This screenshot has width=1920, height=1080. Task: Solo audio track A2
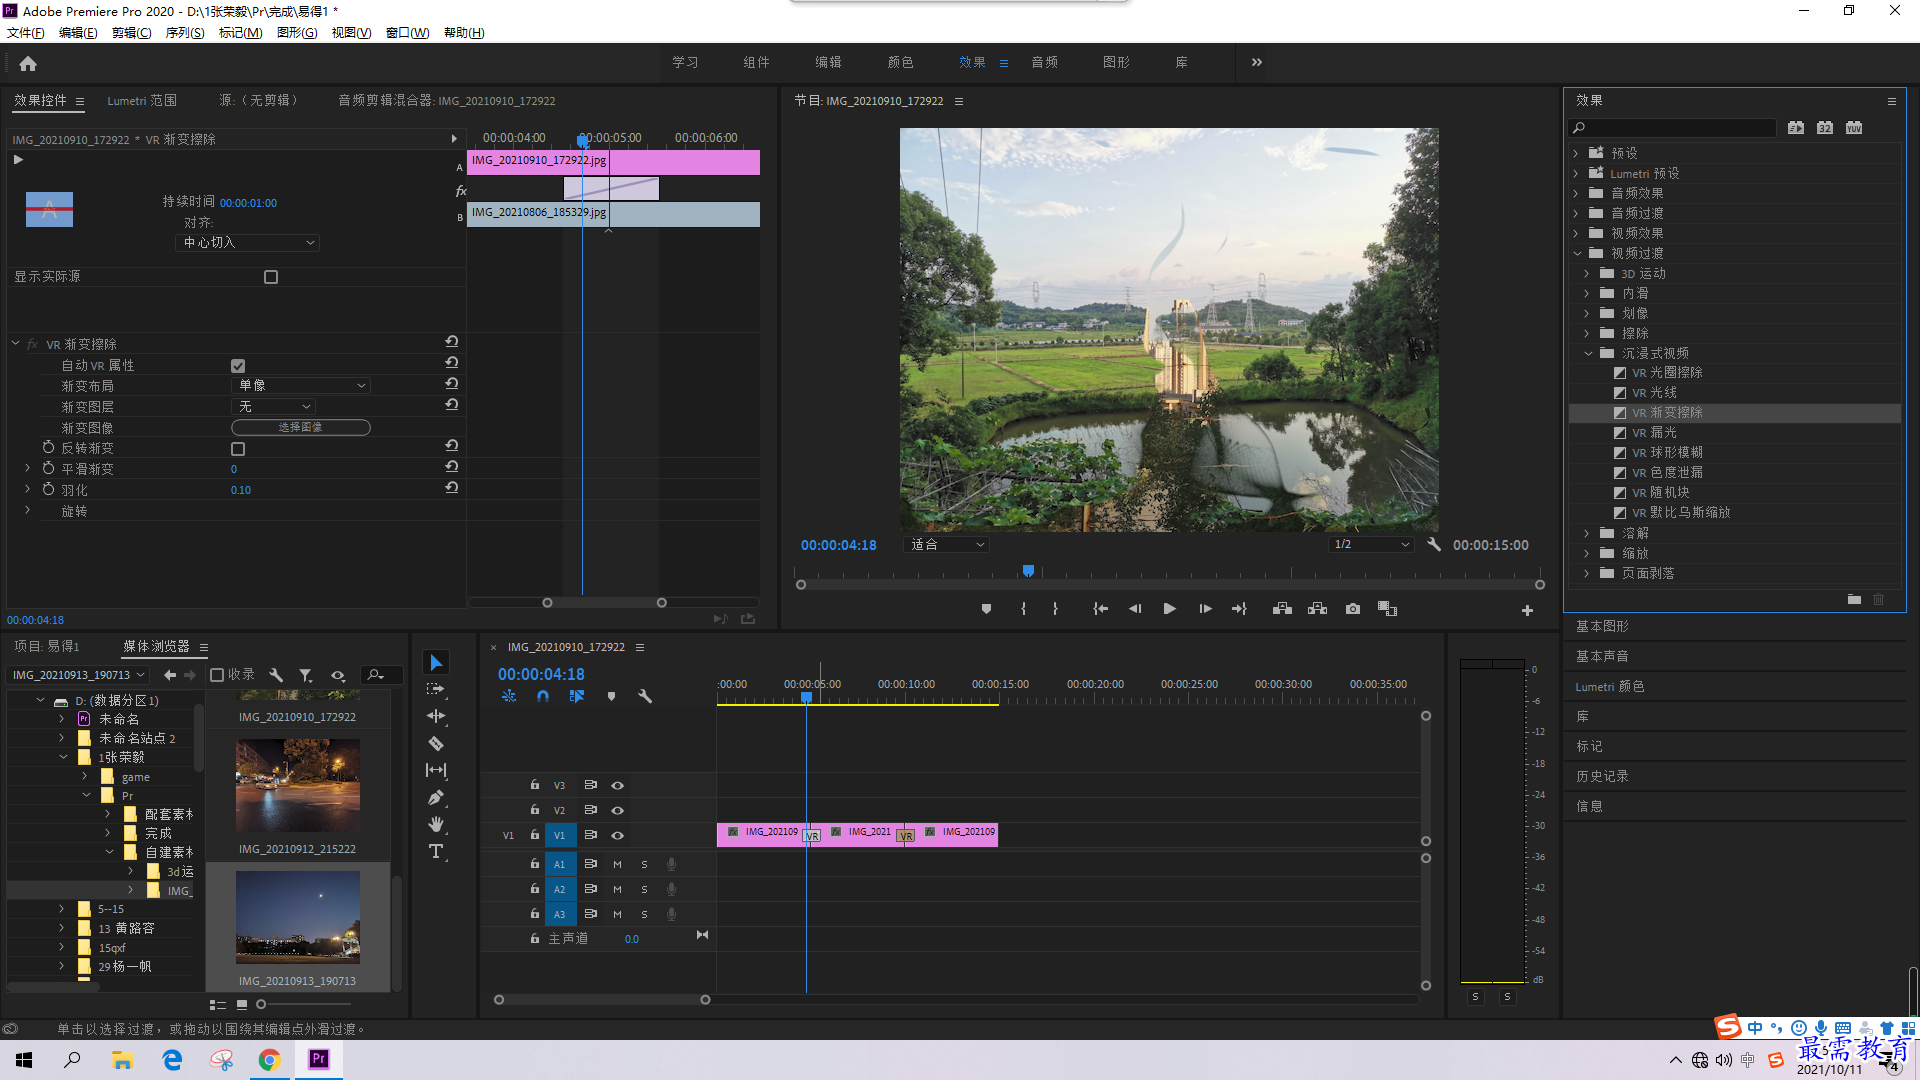click(644, 889)
